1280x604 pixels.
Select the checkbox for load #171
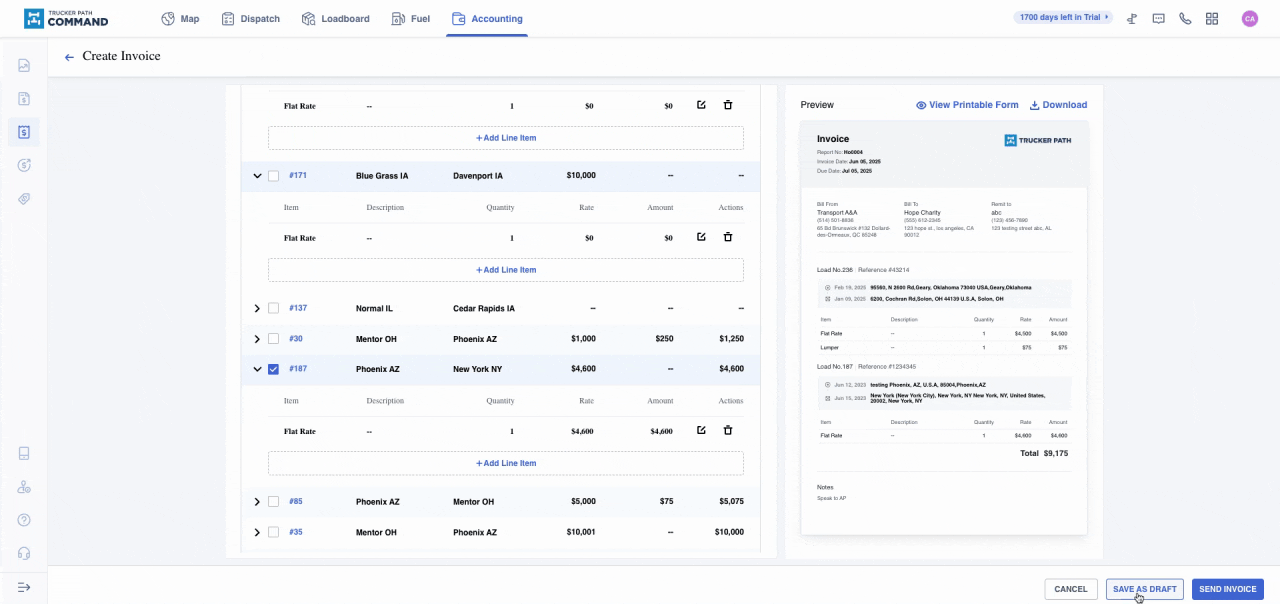pos(273,176)
